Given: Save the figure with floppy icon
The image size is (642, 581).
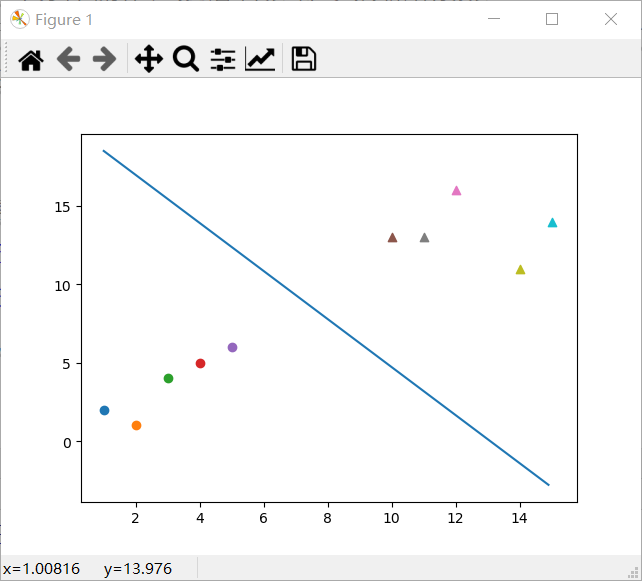Looking at the screenshot, I should click(x=304, y=60).
